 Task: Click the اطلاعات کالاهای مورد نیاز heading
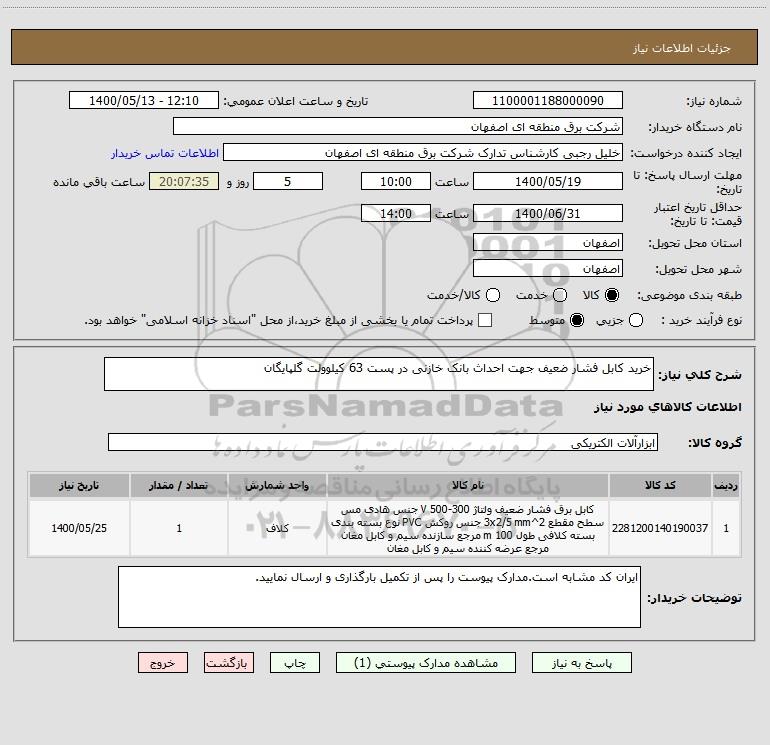(x=667, y=407)
